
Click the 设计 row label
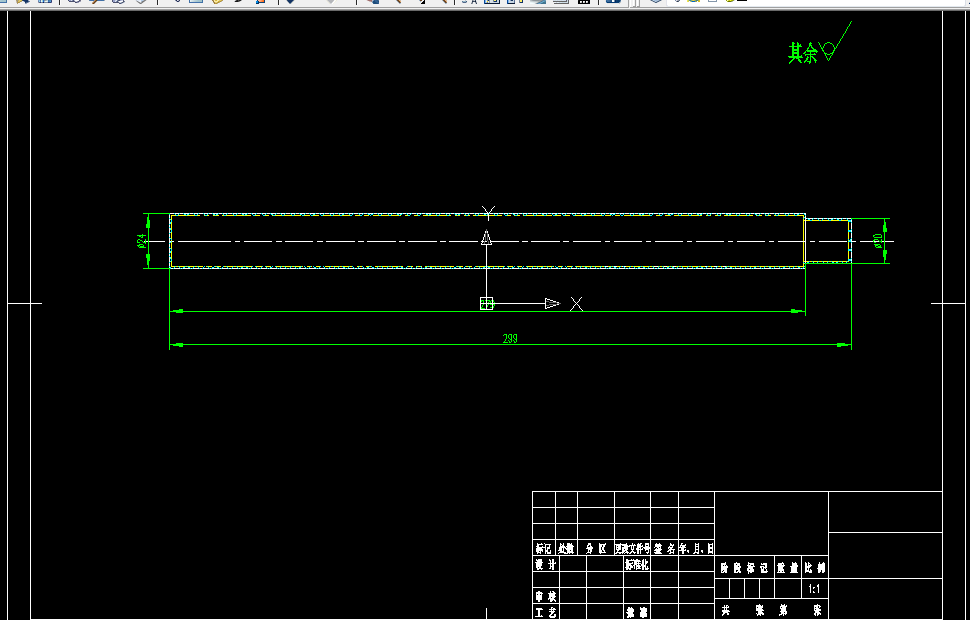pyautogui.click(x=545, y=564)
